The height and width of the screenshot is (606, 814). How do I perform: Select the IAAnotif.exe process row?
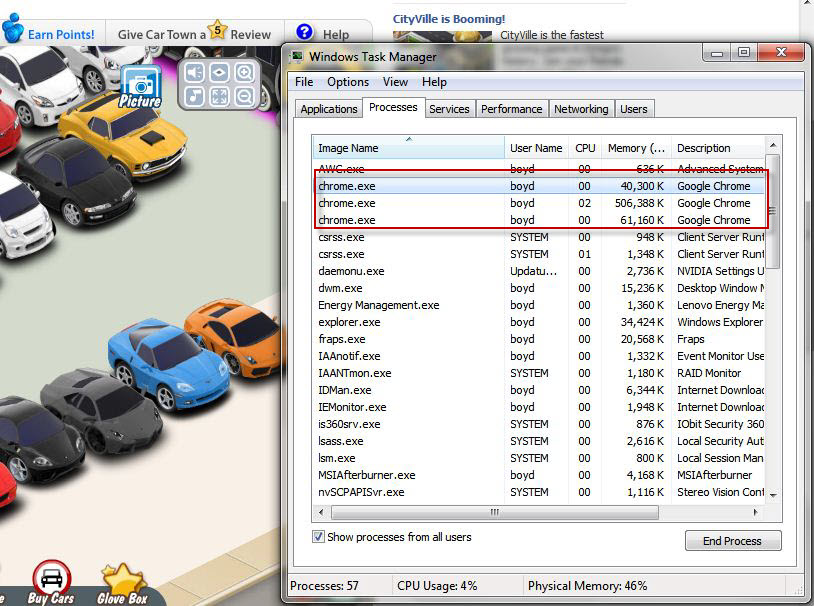click(539, 356)
